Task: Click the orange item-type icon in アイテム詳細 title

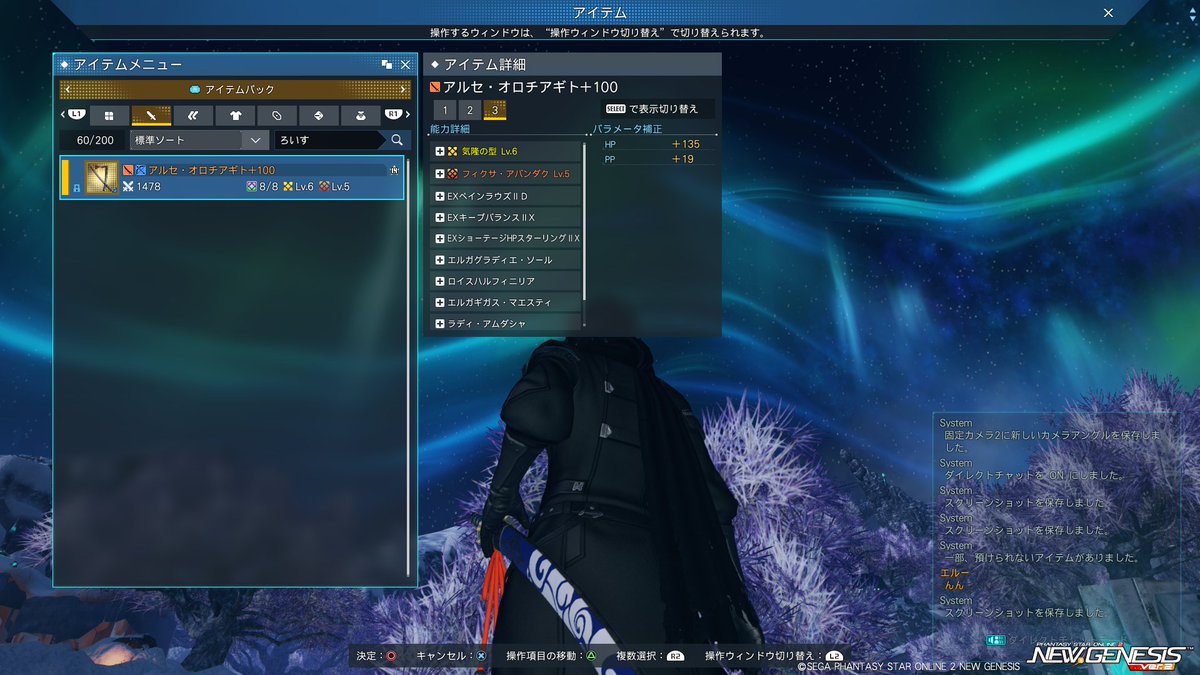Action: coord(436,88)
